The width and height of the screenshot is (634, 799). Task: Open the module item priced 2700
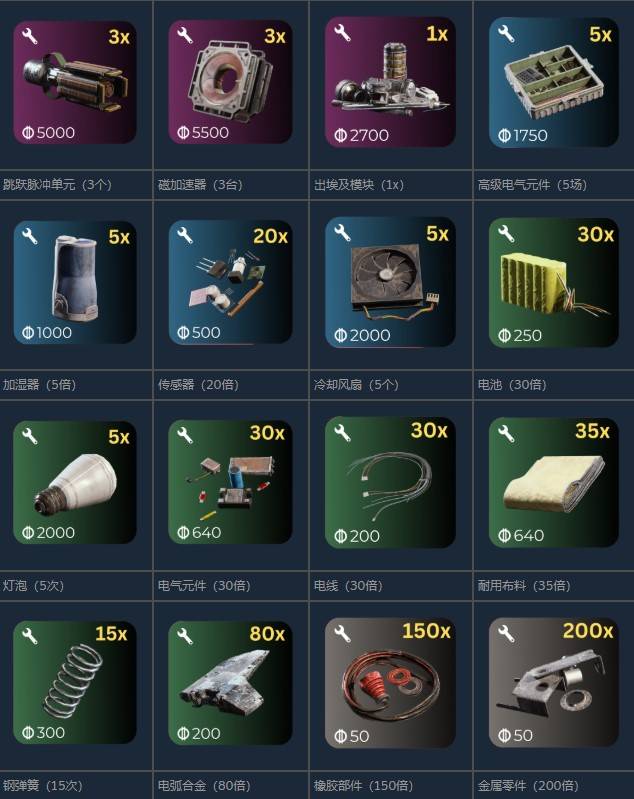(390, 82)
